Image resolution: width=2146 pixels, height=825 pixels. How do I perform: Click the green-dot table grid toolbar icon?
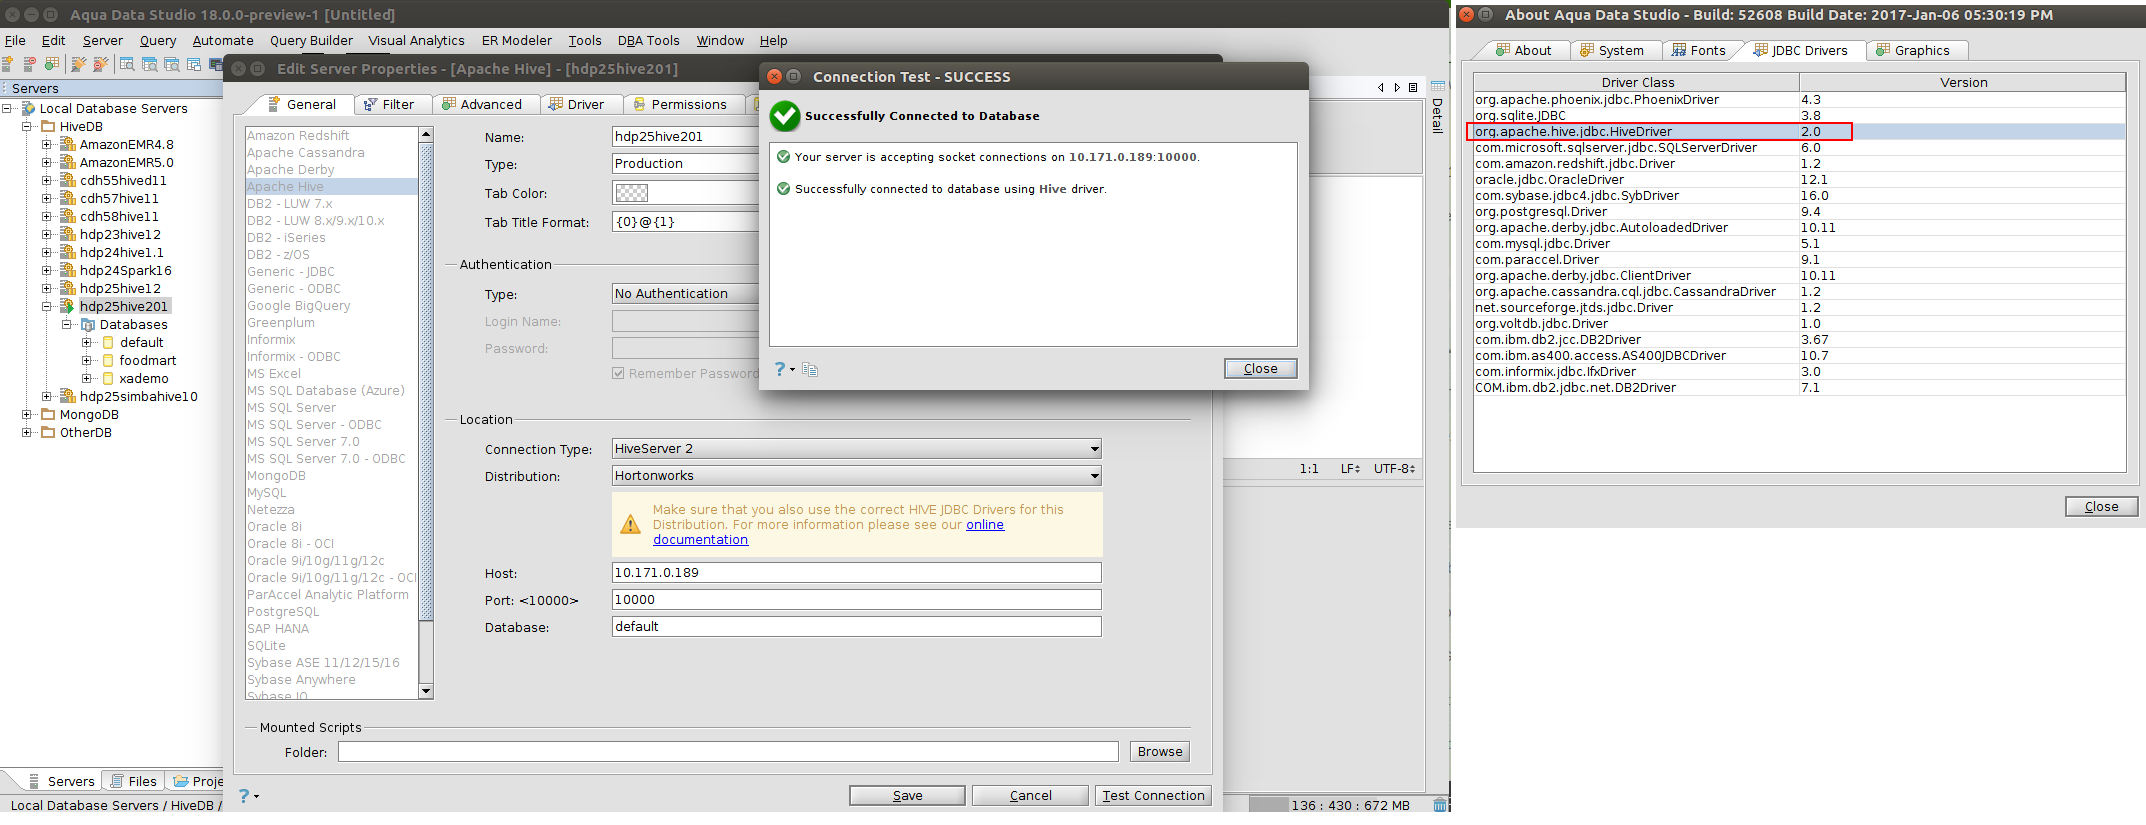(x=52, y=64)
